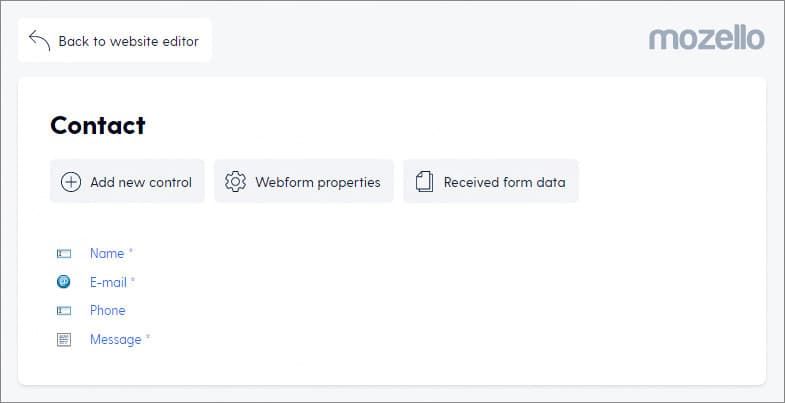Click the textarea icon beside Message
The height and width of the screenshot is (403, 785).
click(64, 340)
